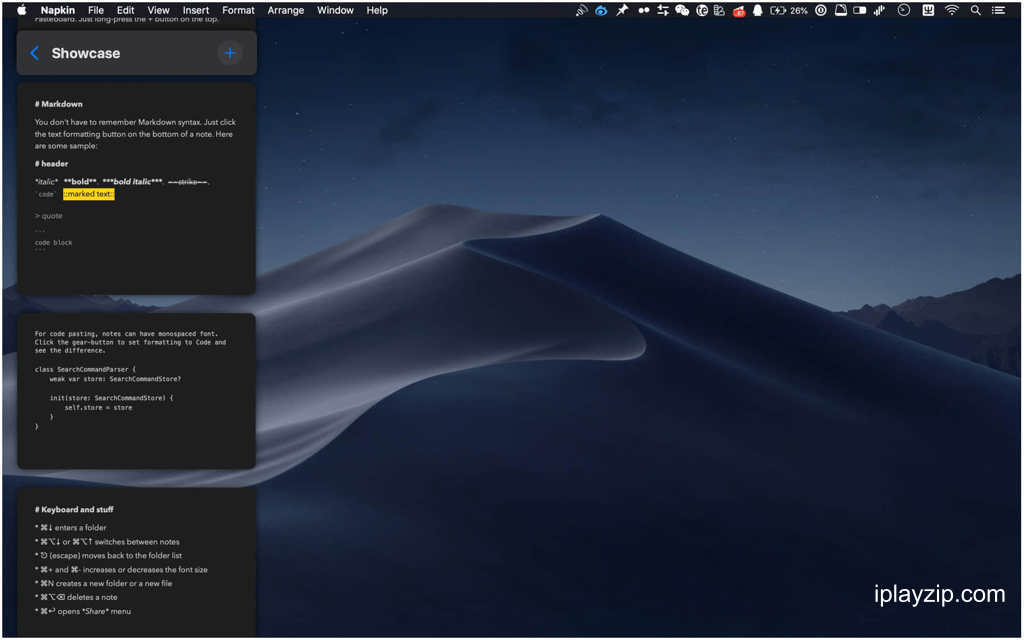Click the pin icon in menu bar
Viewport: 1024px width, 640px height.
click(622, 10)
